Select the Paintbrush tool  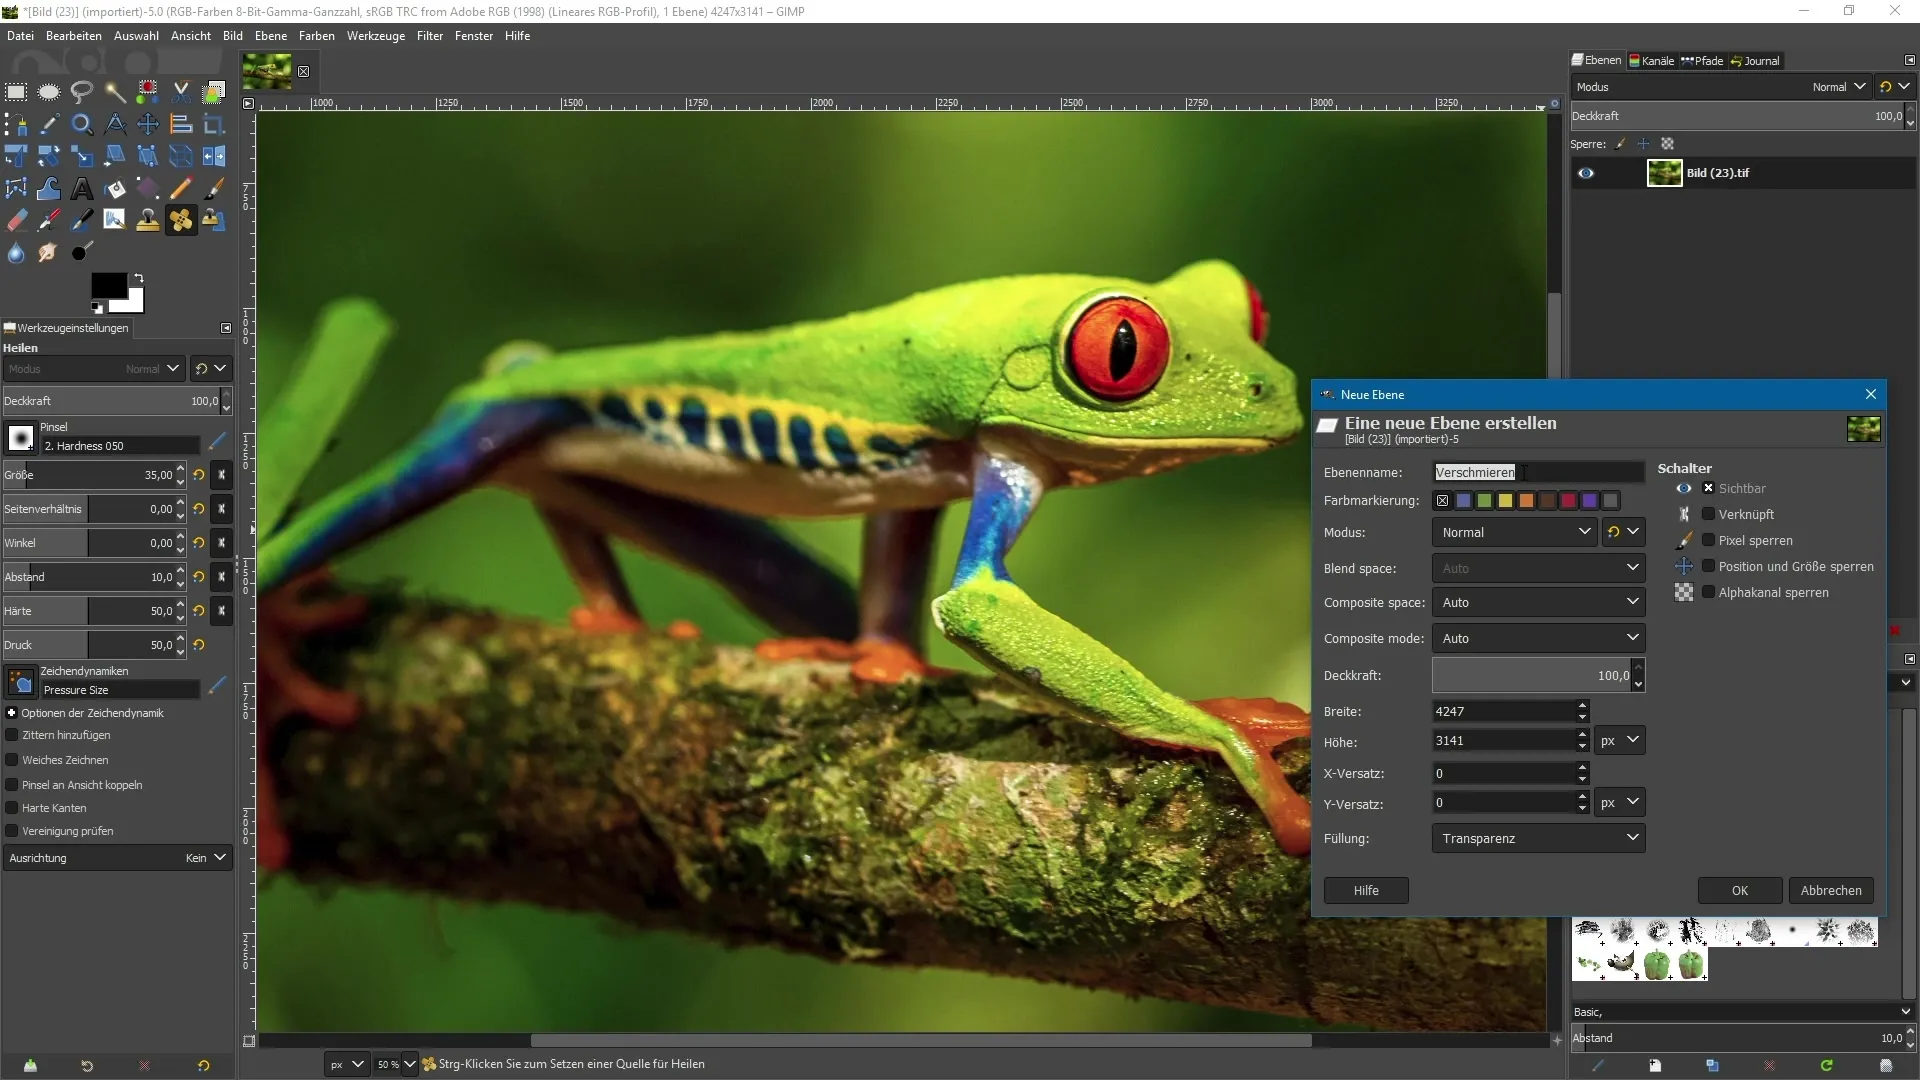[x=214, y=189]
